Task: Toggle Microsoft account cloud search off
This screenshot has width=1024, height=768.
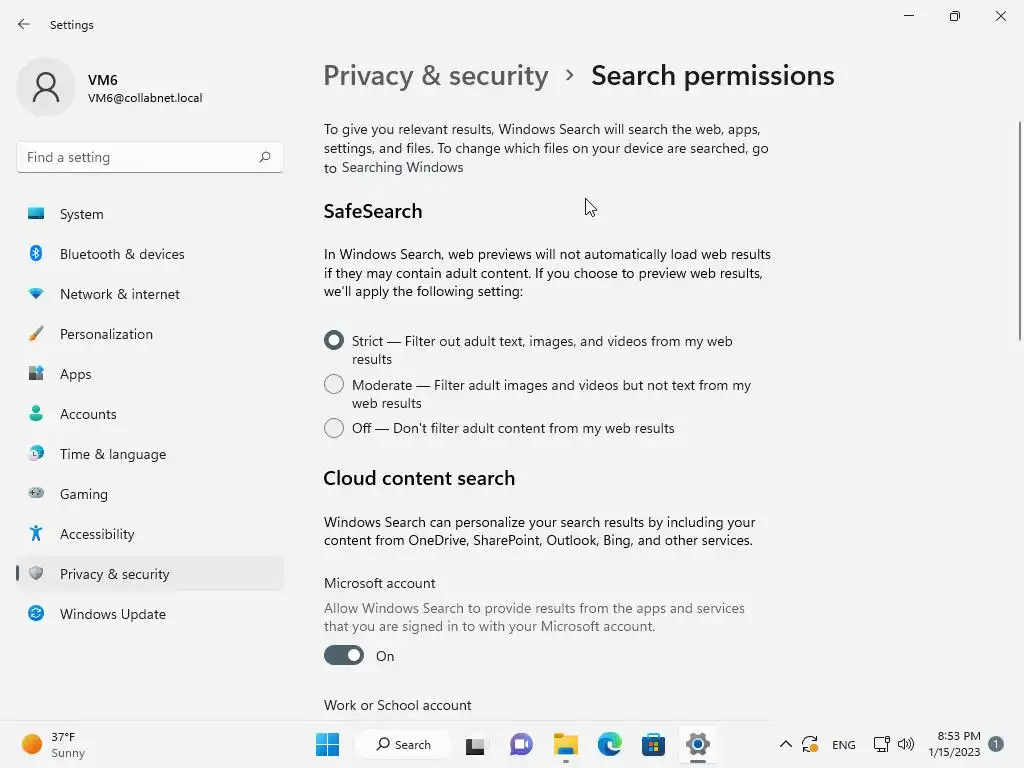Action: point(344,656)
